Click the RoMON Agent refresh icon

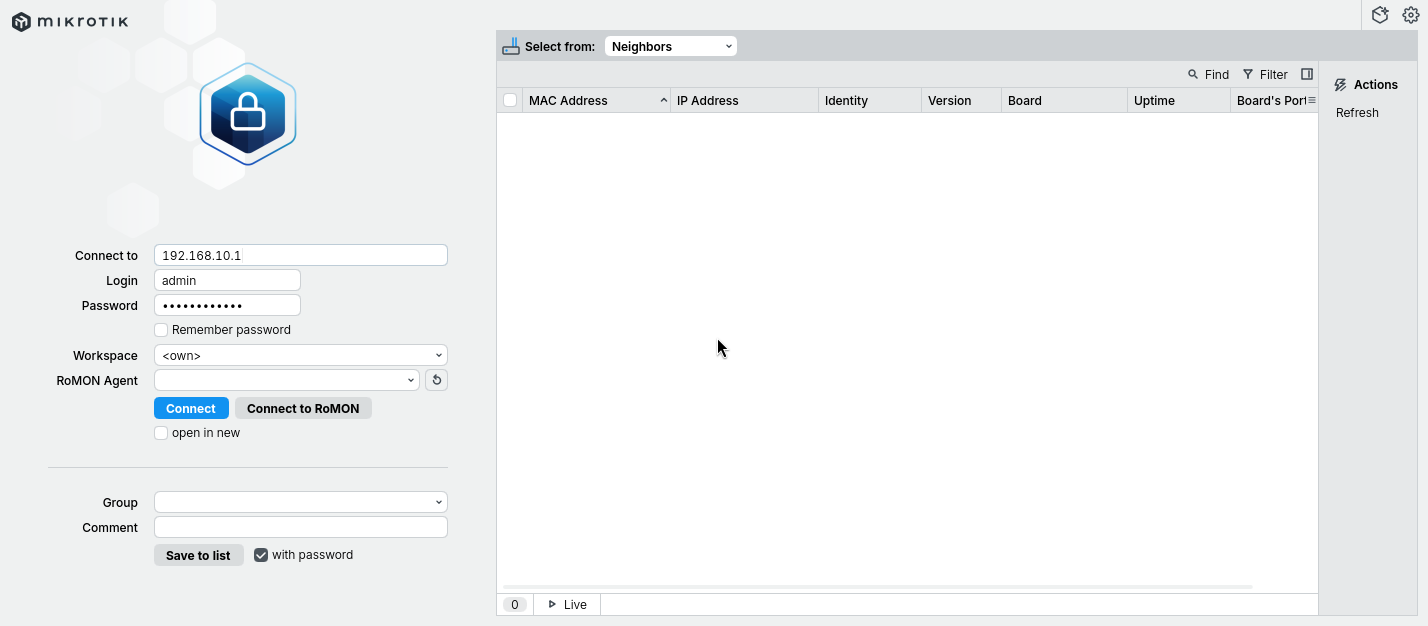(x=436, y=380)
